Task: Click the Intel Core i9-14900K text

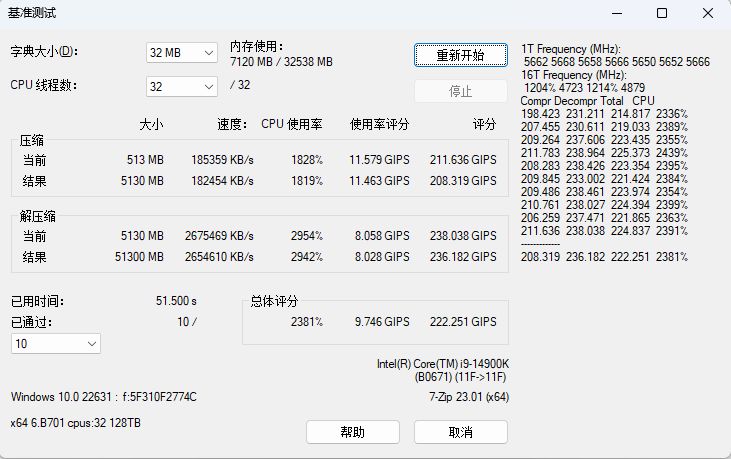Action: click(442, 364)
